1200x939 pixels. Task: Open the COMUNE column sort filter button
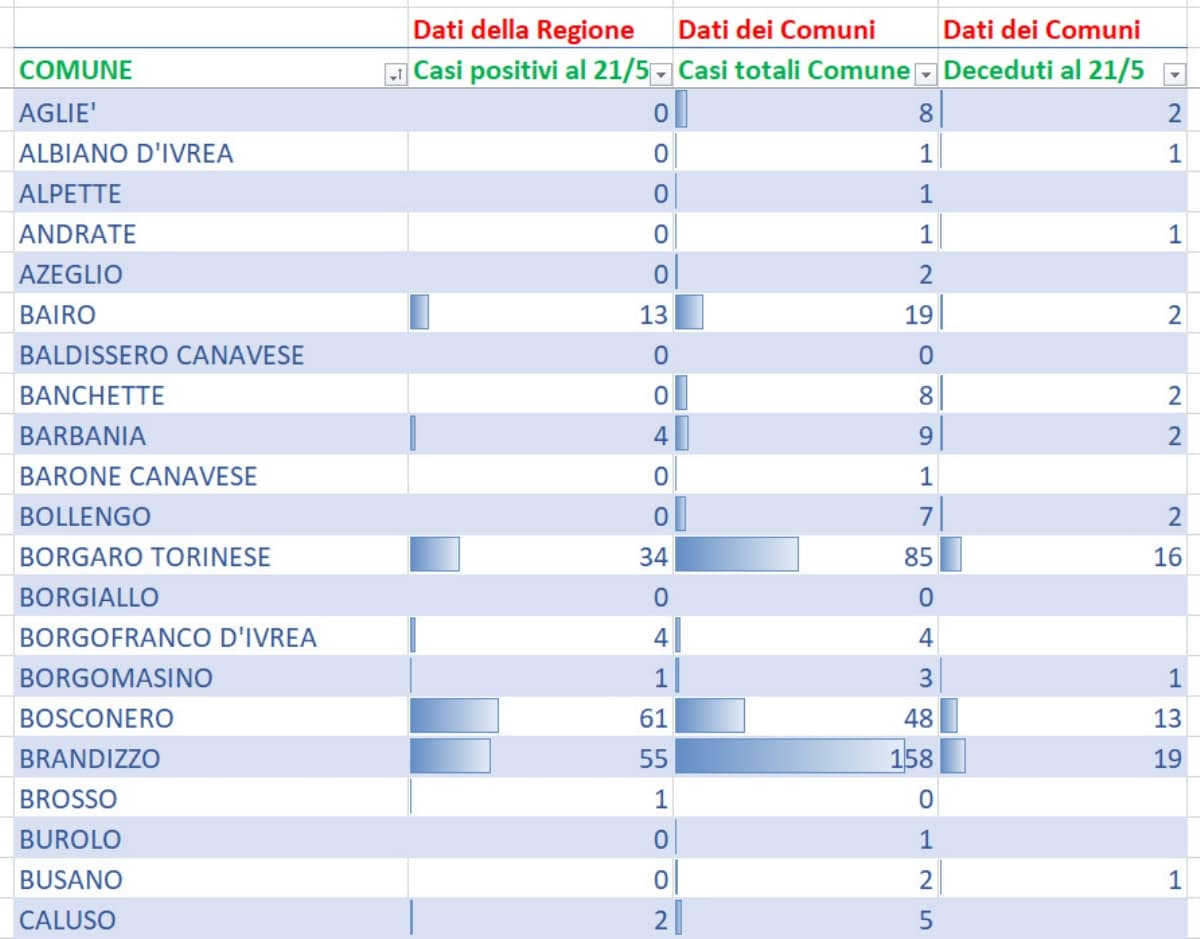tap(396, 74)
